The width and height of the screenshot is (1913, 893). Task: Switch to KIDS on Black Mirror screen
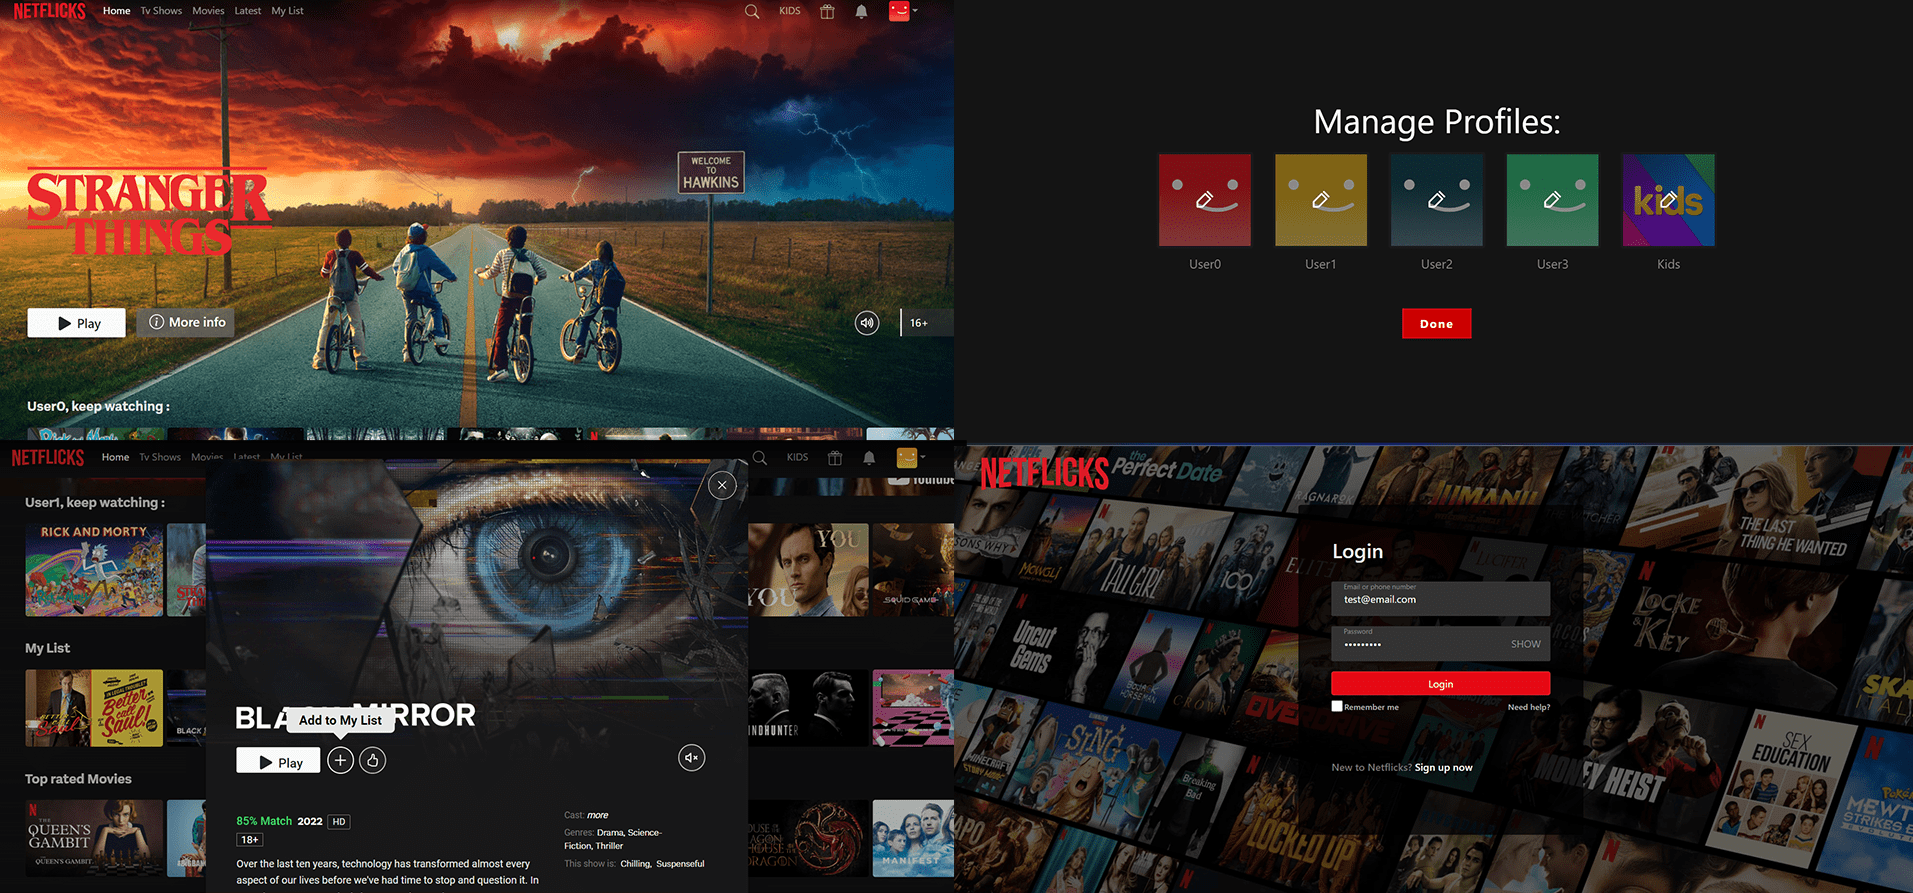click(797, 457)
